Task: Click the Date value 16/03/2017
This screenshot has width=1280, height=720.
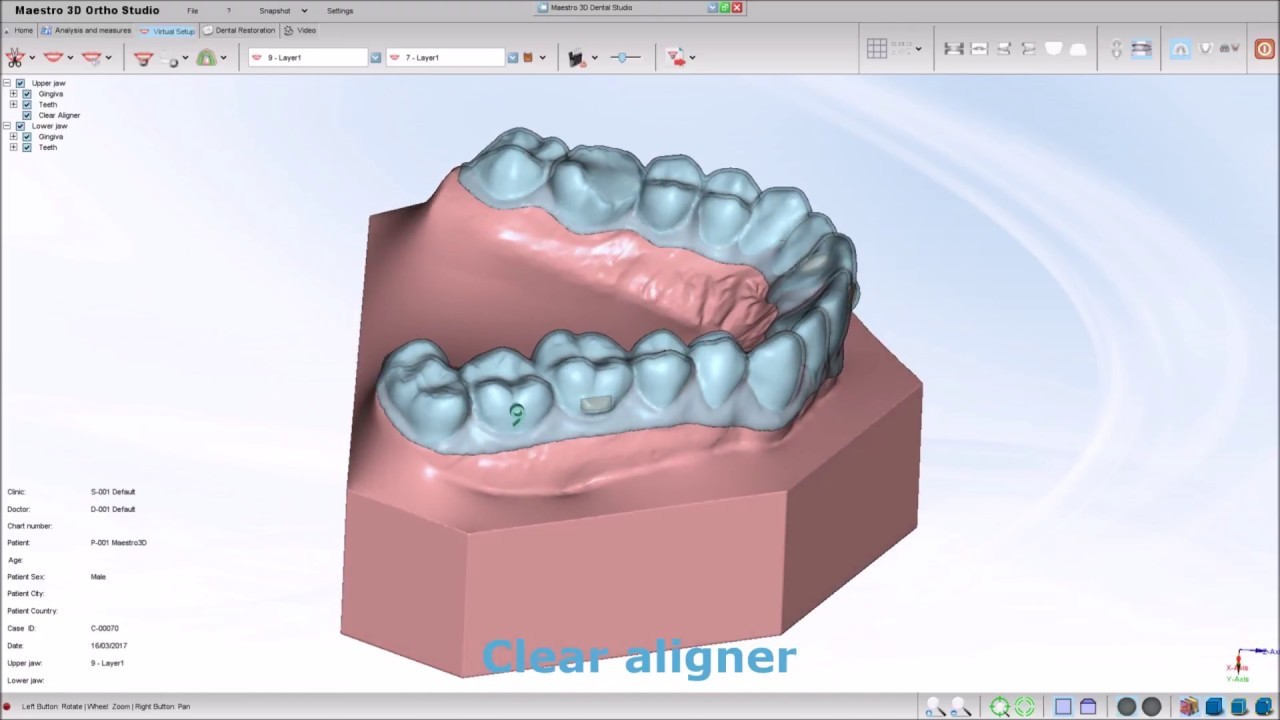Action: click(x=109, y=646)
